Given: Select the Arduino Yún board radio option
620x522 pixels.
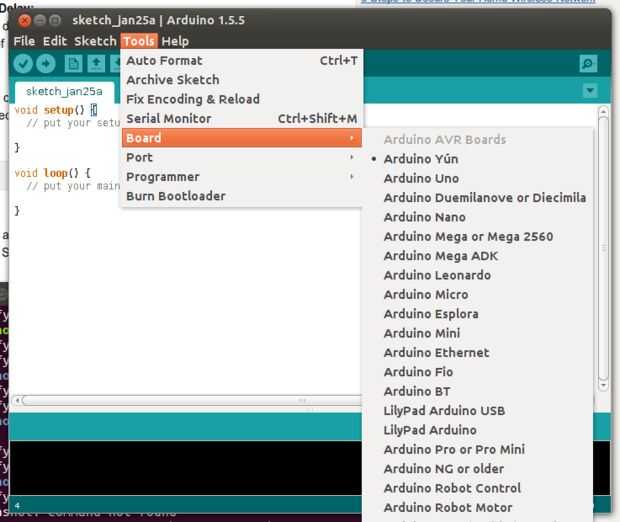Looking at the screenshot, I should [478, 159].
